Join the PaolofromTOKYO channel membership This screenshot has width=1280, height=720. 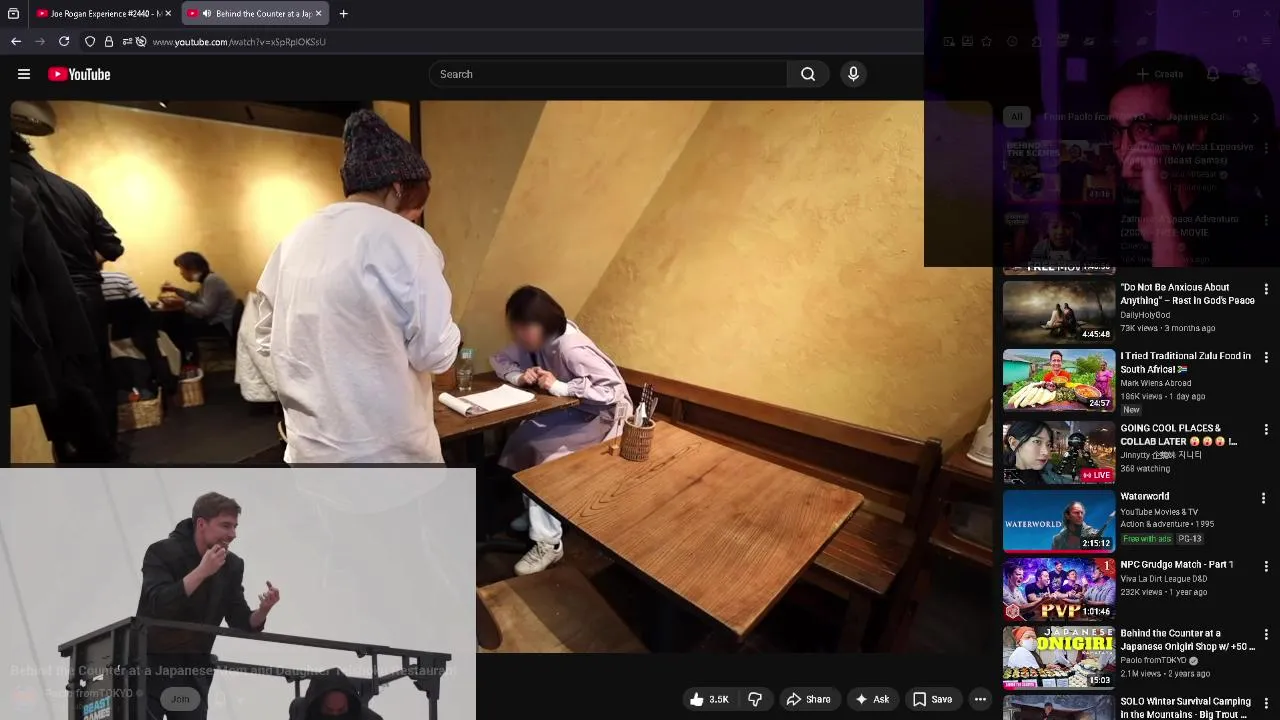[x=180, y=699]
